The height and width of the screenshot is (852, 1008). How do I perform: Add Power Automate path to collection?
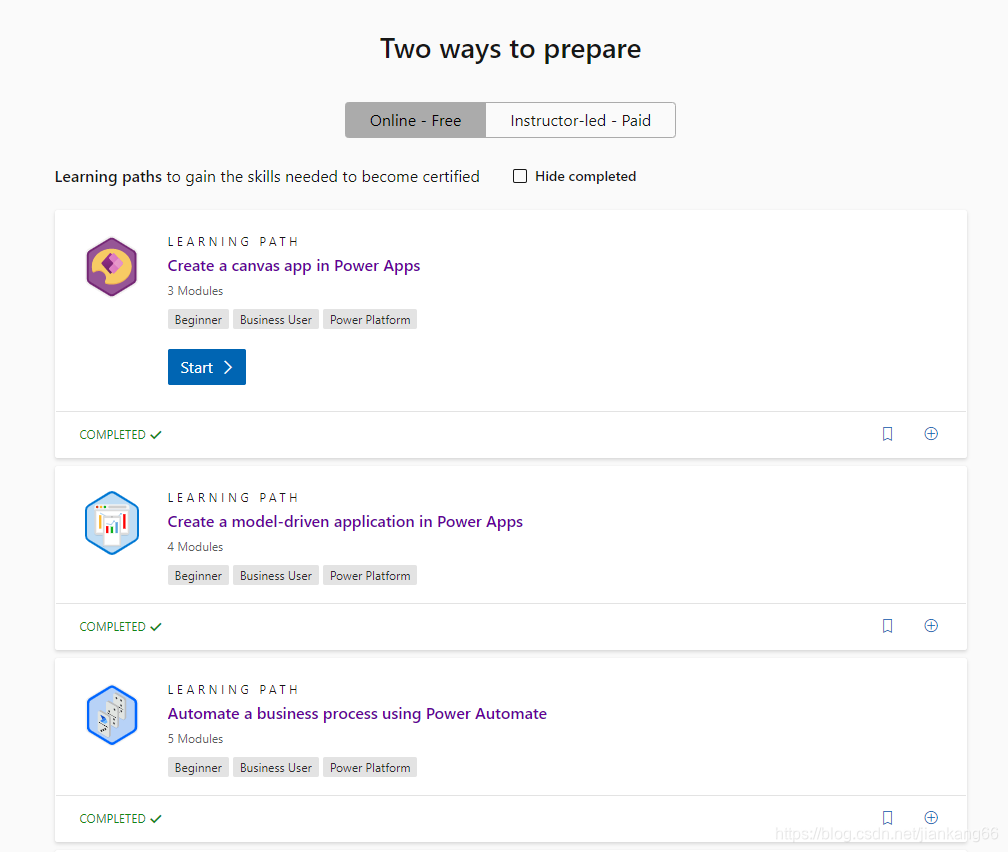click(931, 817)
